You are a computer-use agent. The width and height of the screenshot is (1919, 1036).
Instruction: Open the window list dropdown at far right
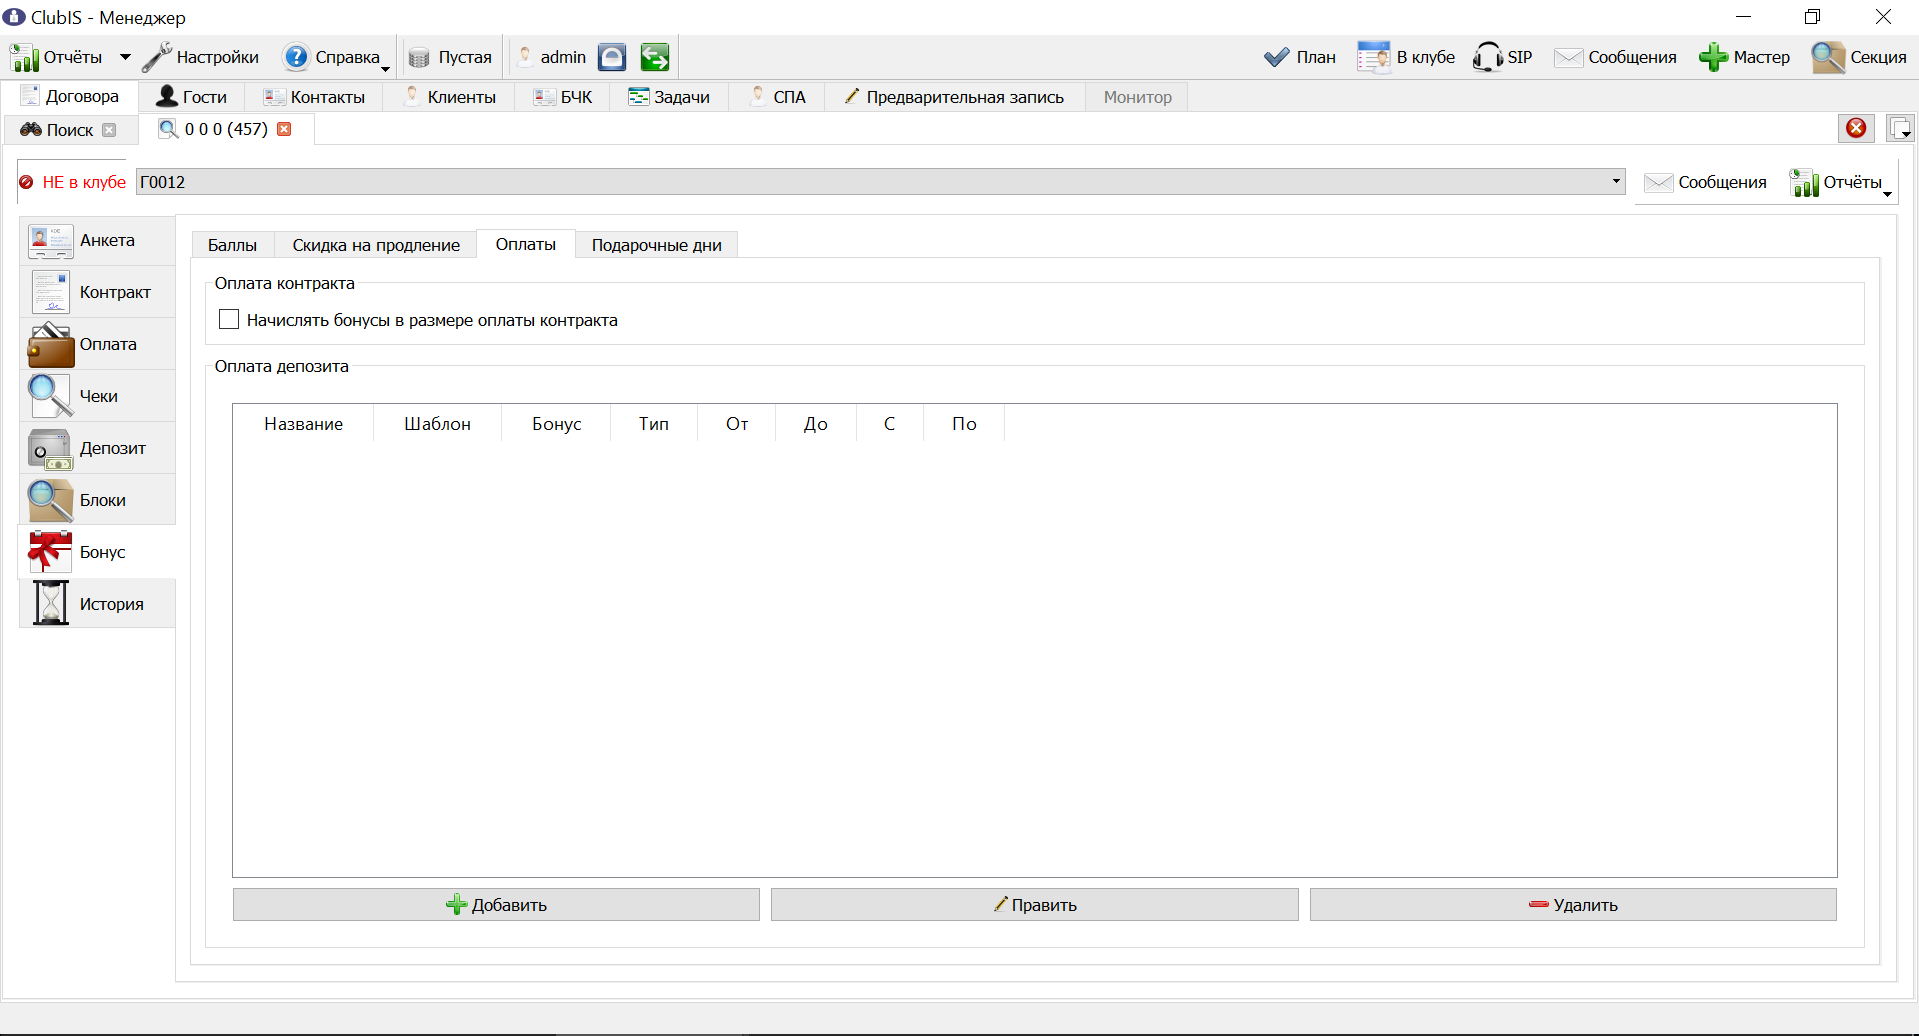coord(1900,128)
